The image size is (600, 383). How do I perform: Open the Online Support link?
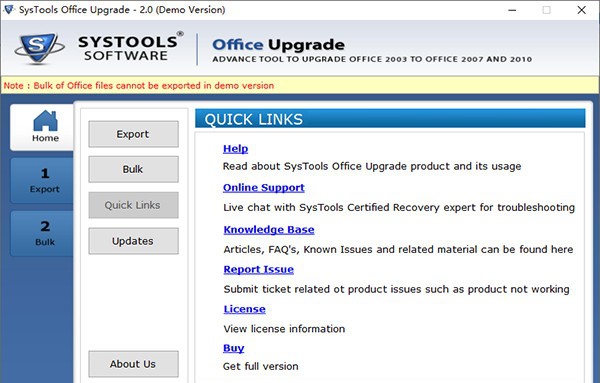[264, 187]
